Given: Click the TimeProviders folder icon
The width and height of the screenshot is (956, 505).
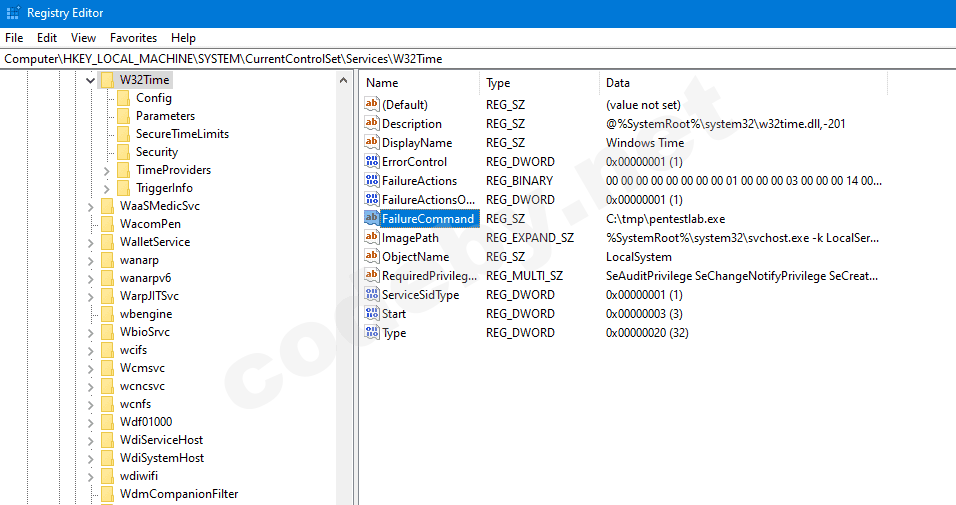Looking at the screenshot, I should click(x=123, y=170).
